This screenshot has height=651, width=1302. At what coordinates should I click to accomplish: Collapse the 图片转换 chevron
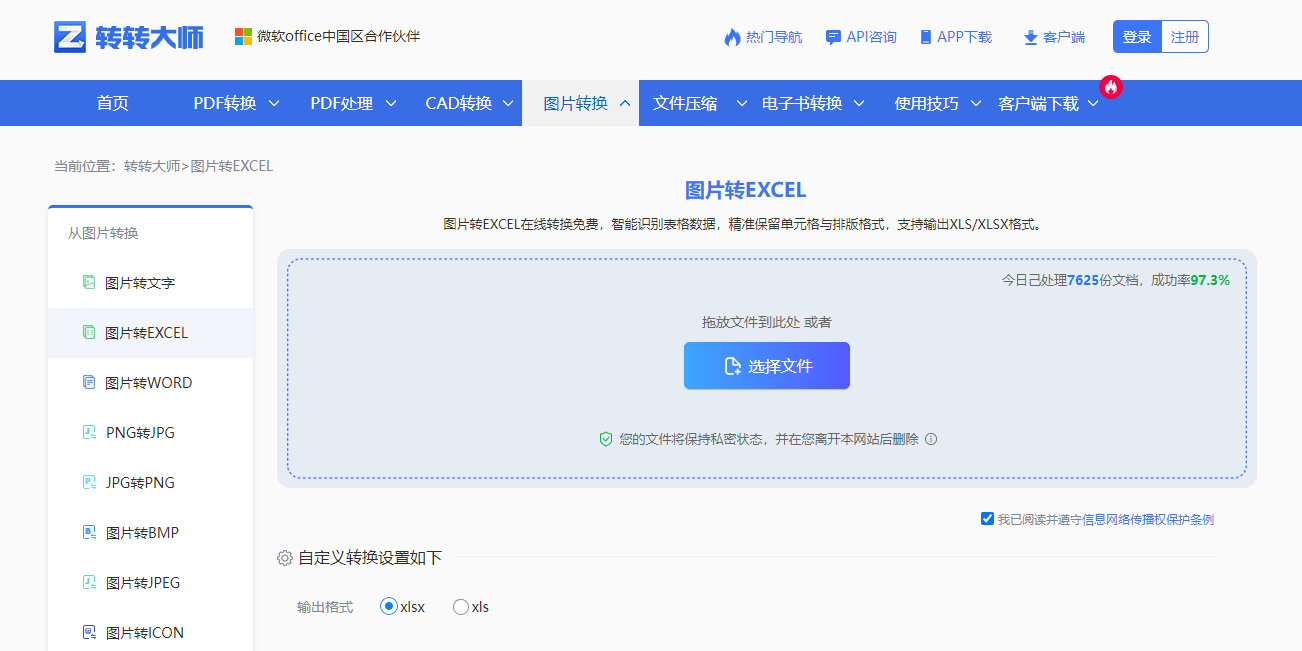click(x=625, y=103)
